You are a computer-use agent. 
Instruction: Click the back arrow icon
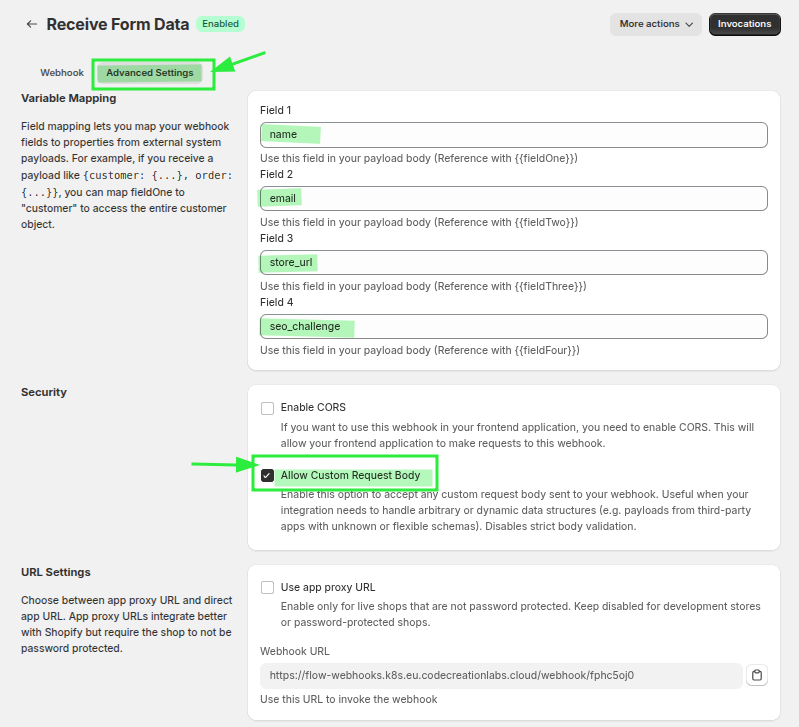click(32, 24)
